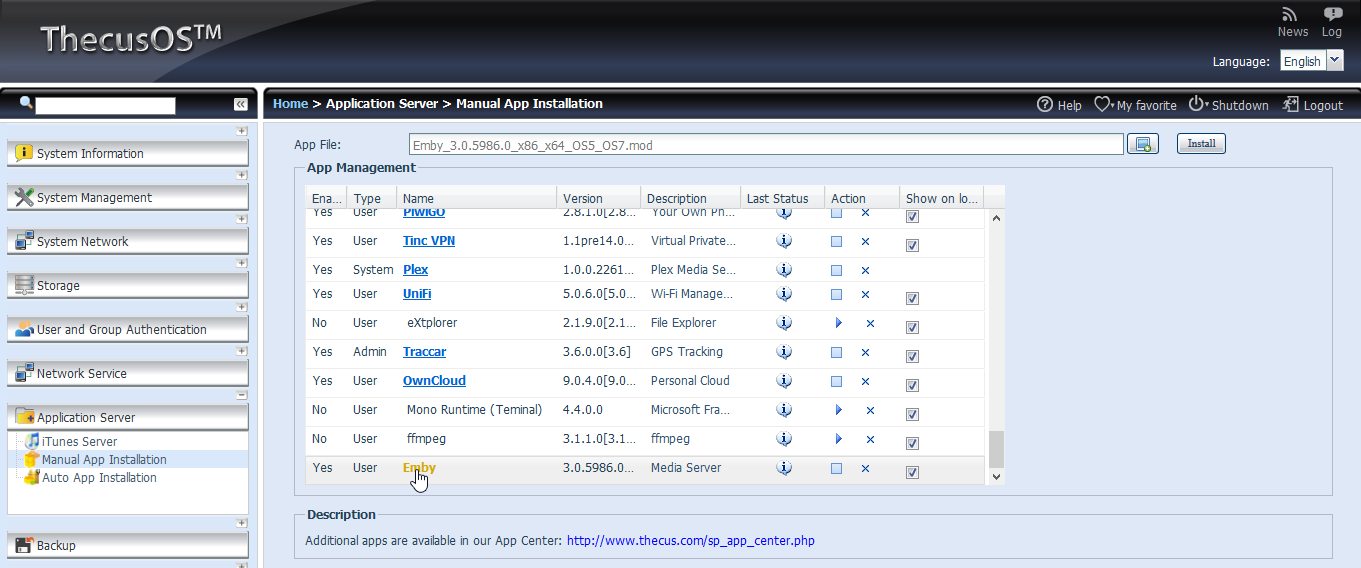Screen dimensions: 1361x568
Task: Start the Mono Runtime app
Action: click(x=838, y=410)
